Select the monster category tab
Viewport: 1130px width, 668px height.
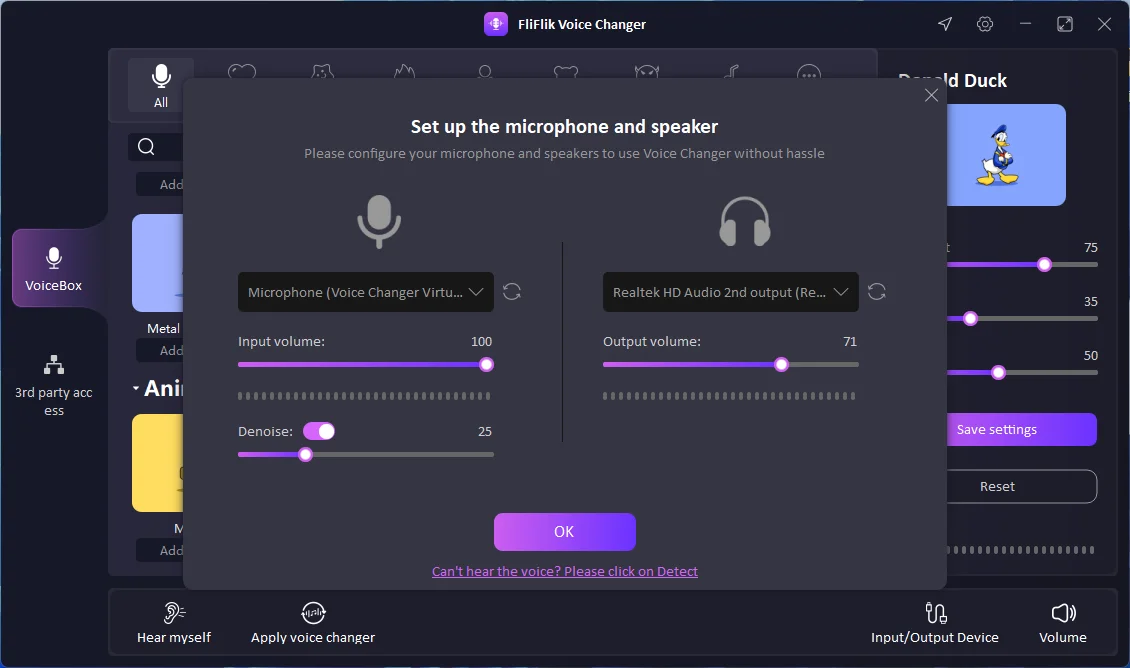pyautogui.click(x=646, y=72)
